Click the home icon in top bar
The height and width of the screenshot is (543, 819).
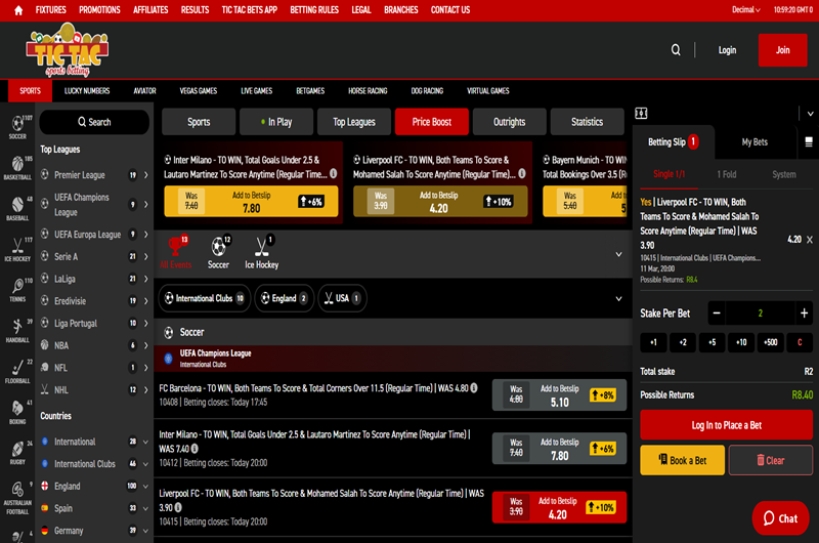coord(18,10)
